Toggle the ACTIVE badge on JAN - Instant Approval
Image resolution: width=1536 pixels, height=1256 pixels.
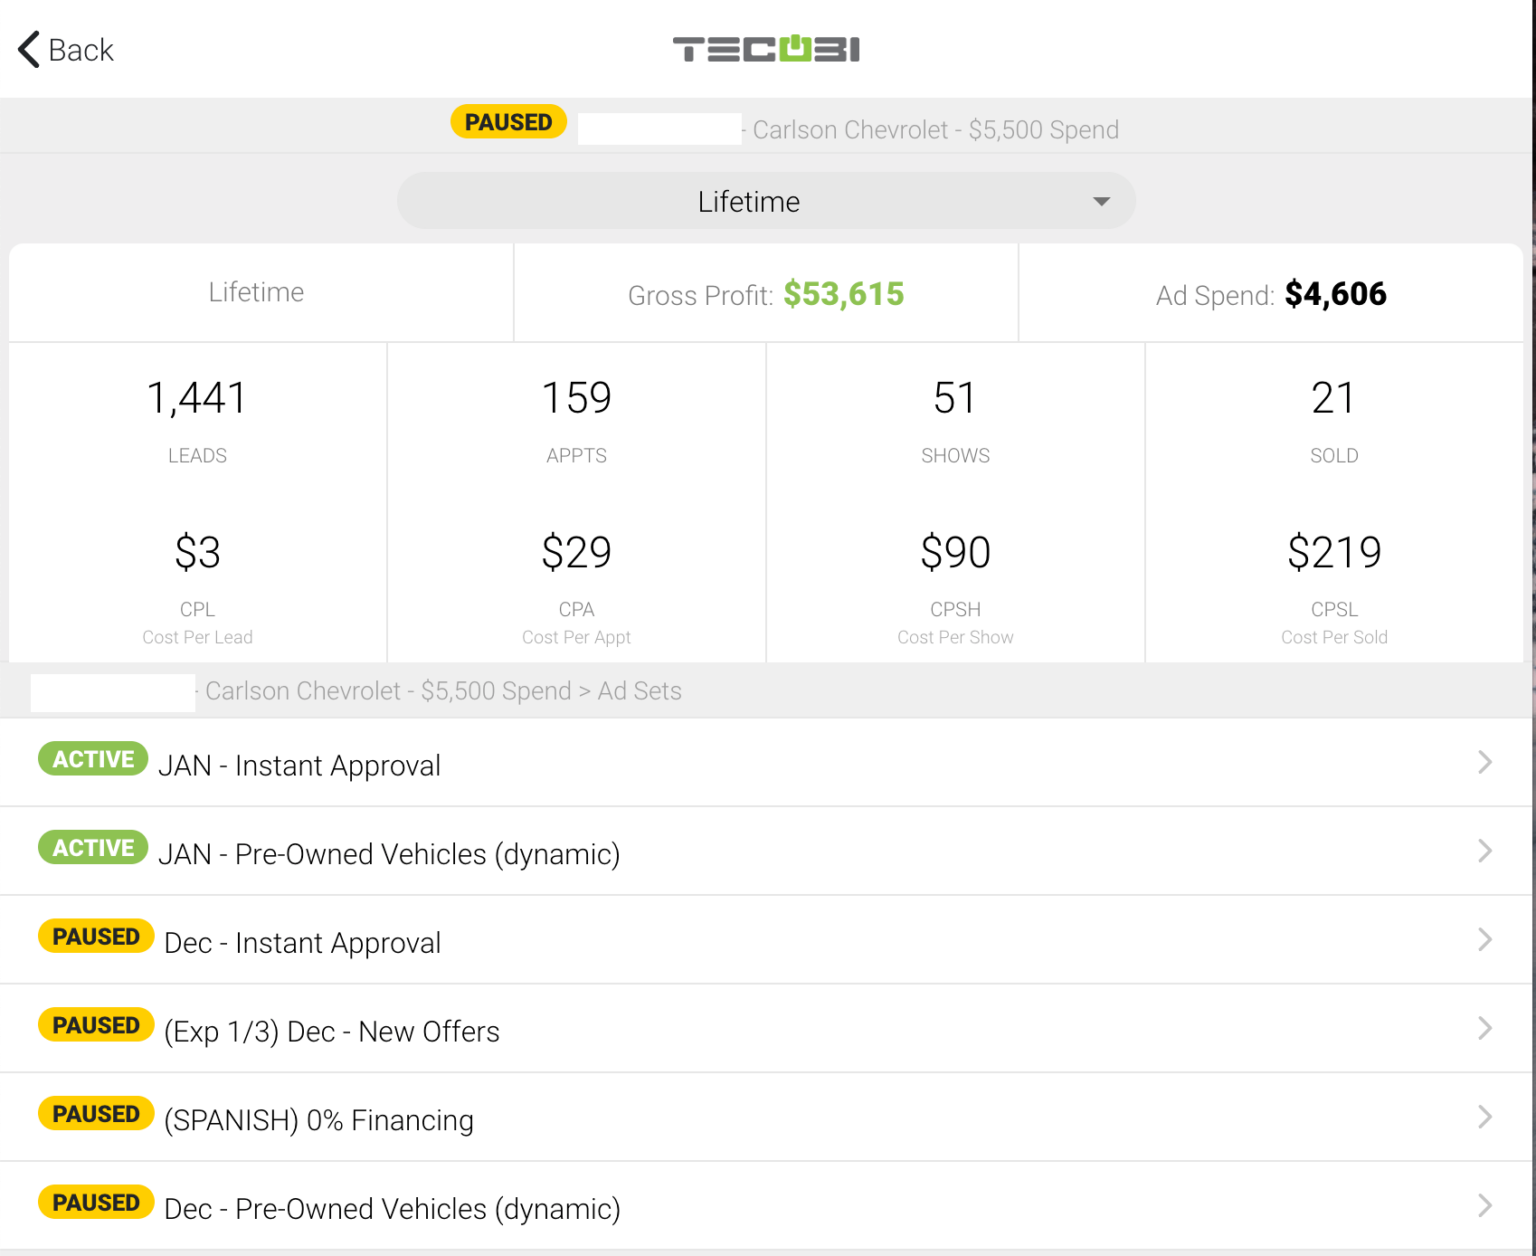[93, 759]
